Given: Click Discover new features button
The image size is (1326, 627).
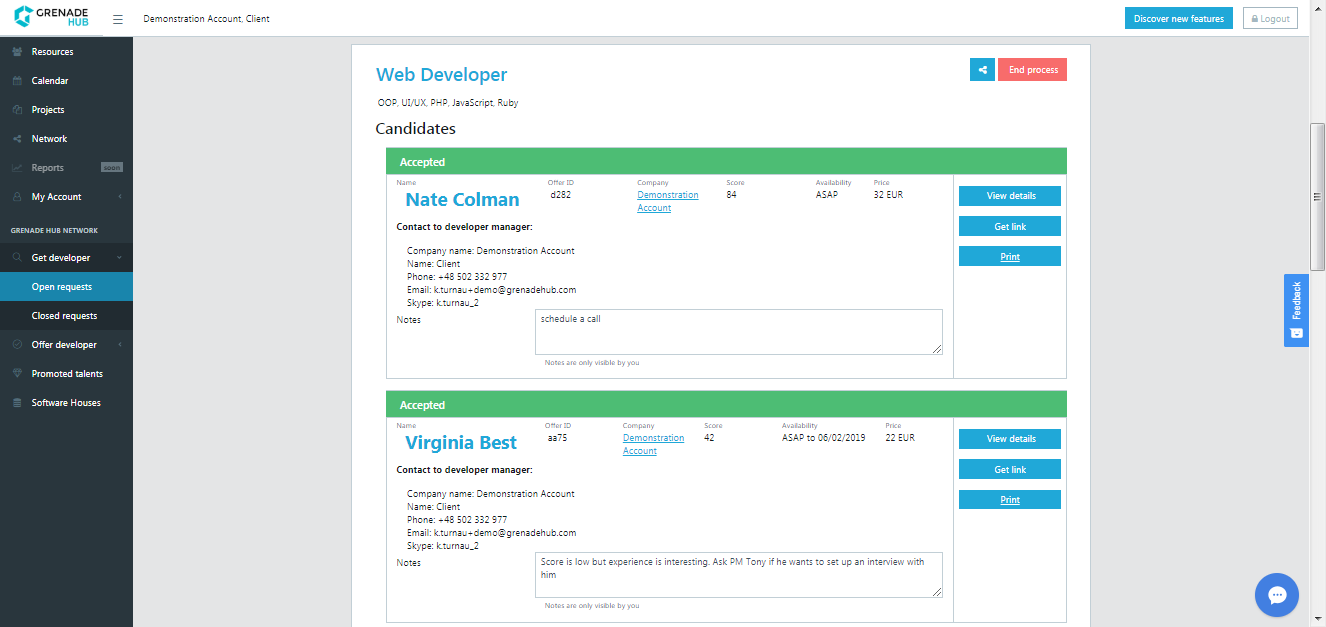Looking at the screenshot, I should pyautogui.click(x=1179, y=18).
